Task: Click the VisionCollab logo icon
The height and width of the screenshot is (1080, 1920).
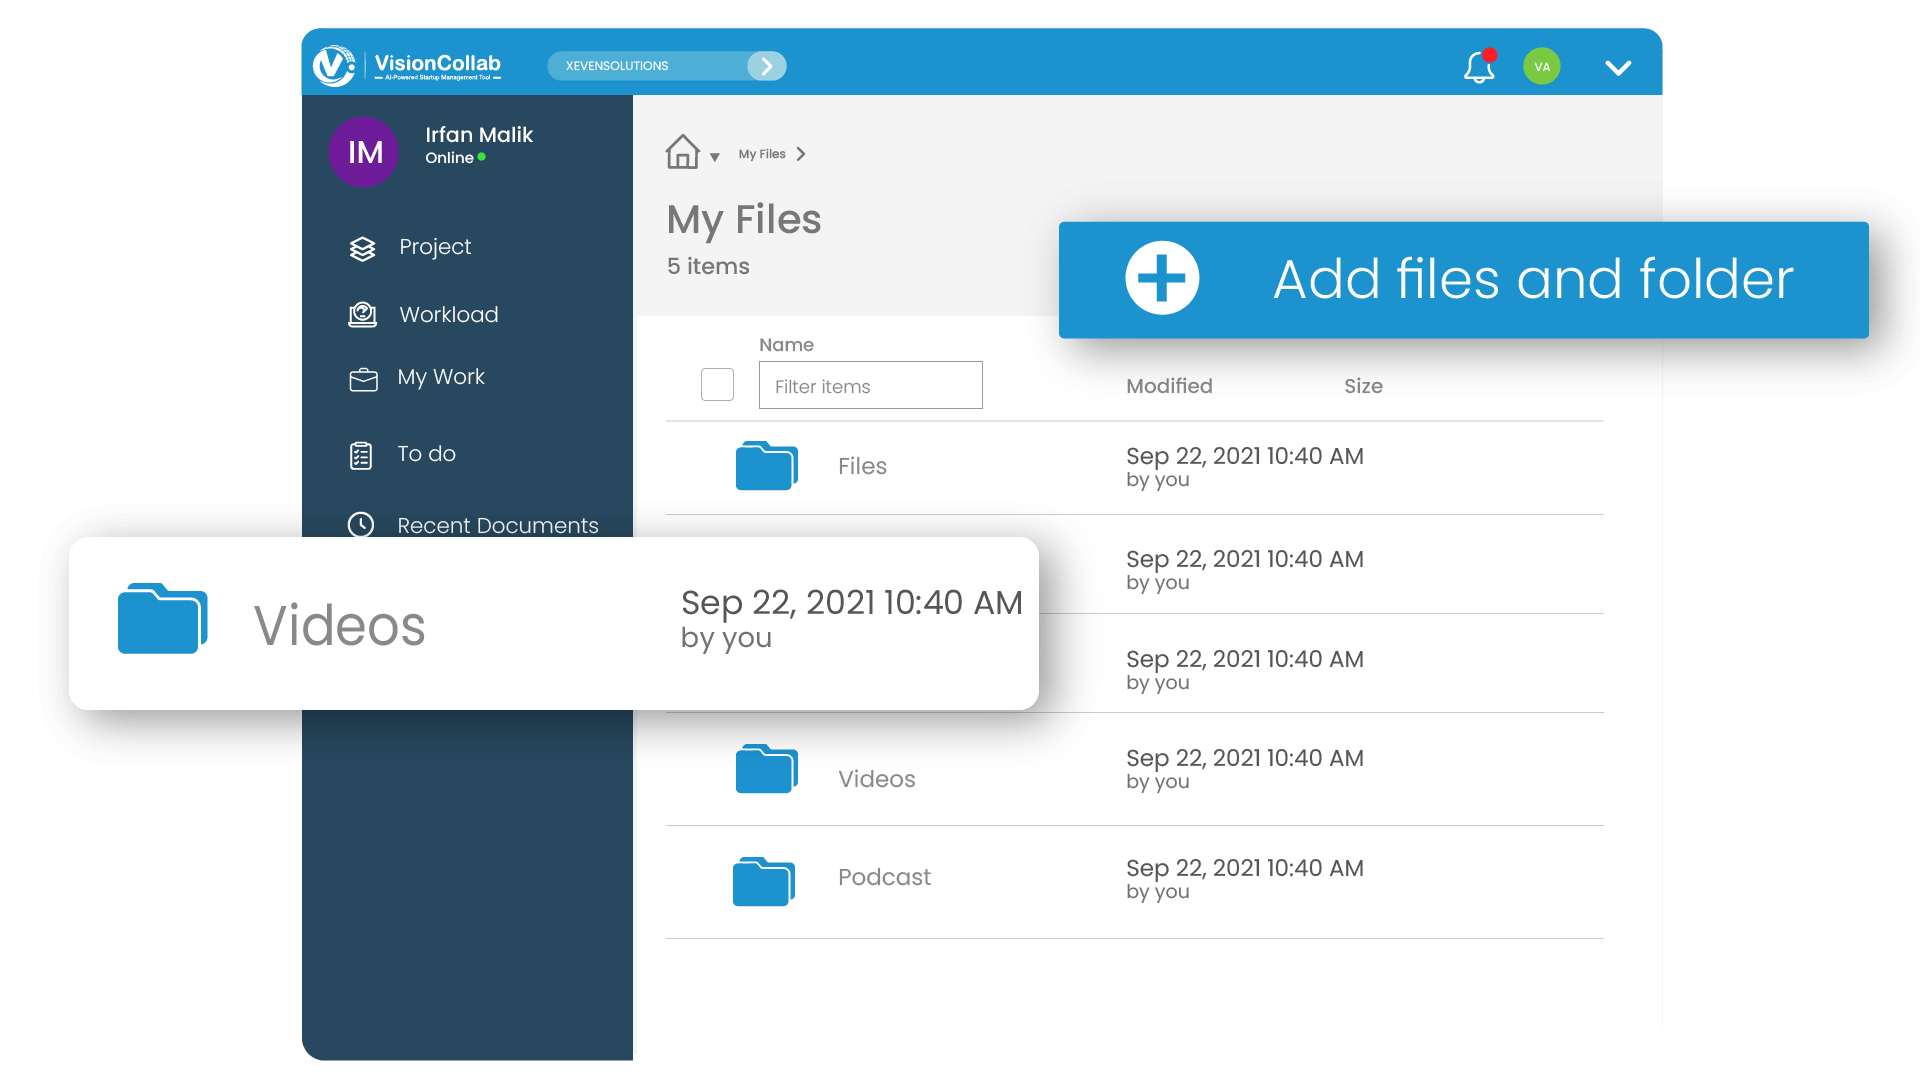Action: click(334, 66)
